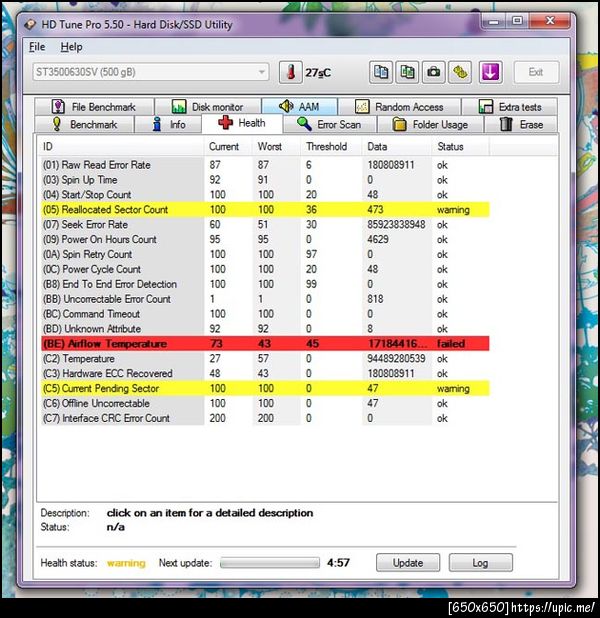Click the HD Tune title bar app icon
600x618 pixels.
pos(30,24)
